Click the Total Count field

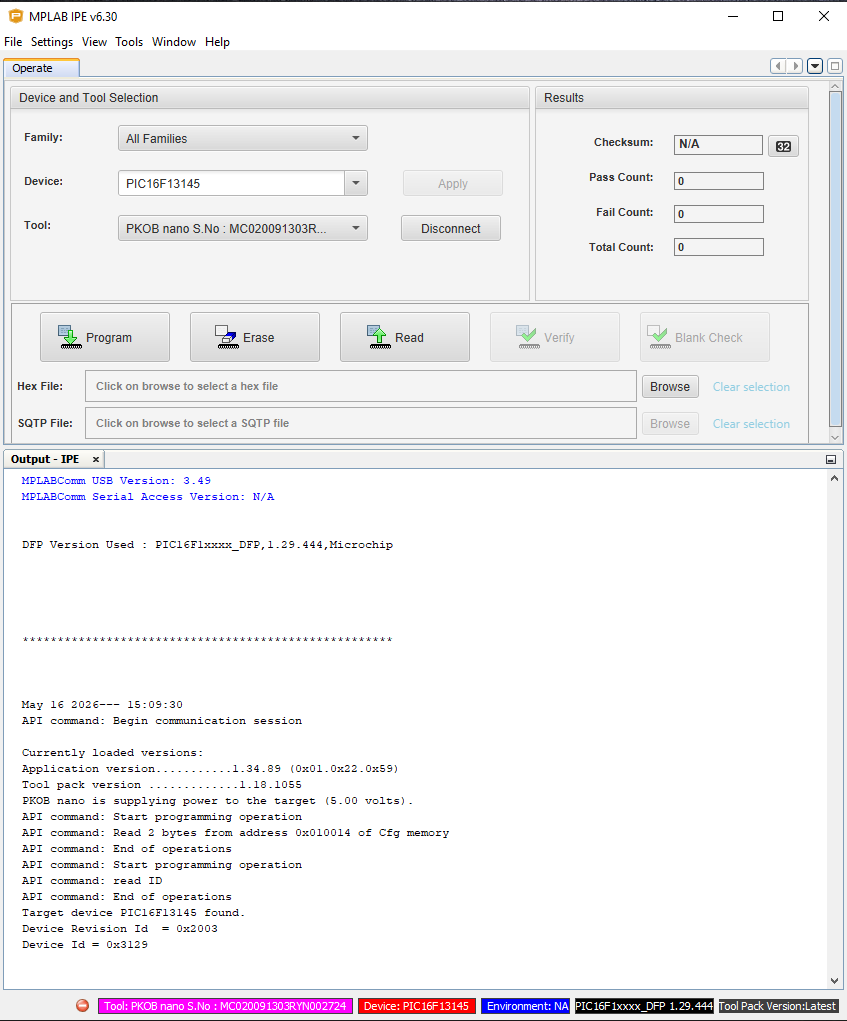pos(719,247)
